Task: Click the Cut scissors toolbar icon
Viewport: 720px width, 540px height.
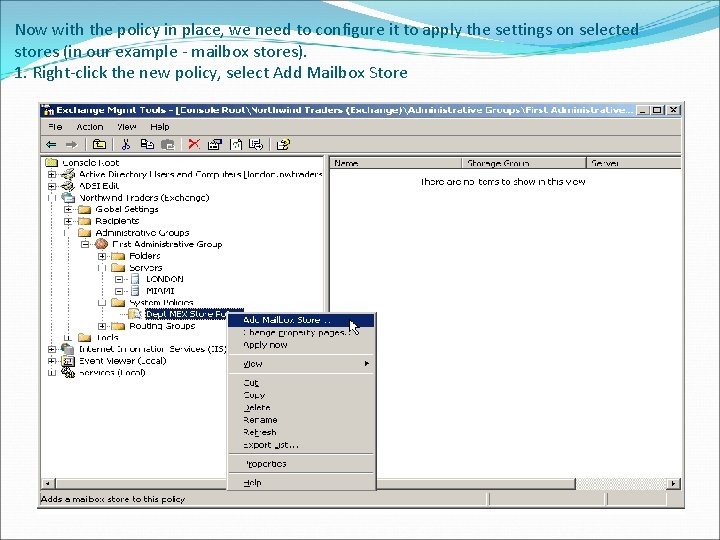Action: coord(126,145)
